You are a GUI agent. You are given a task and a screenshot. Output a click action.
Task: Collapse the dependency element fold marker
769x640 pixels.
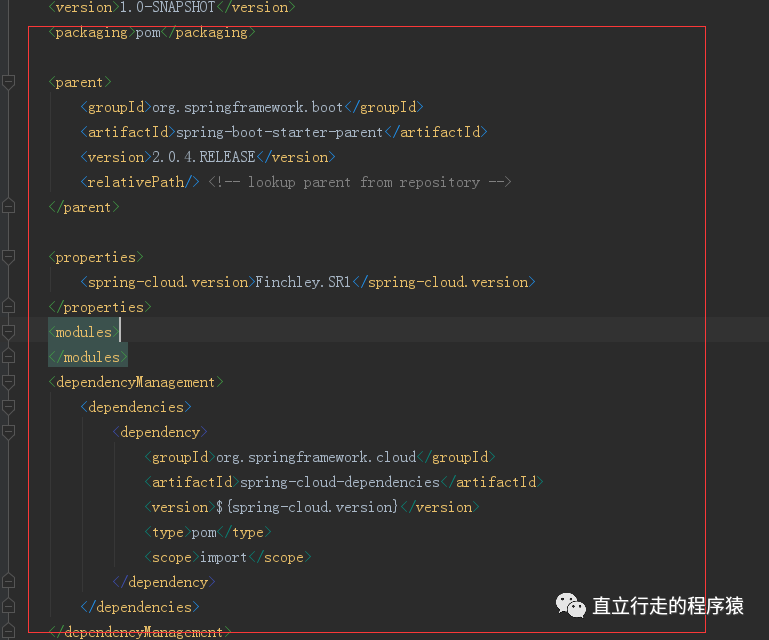(x=8, y=432)
